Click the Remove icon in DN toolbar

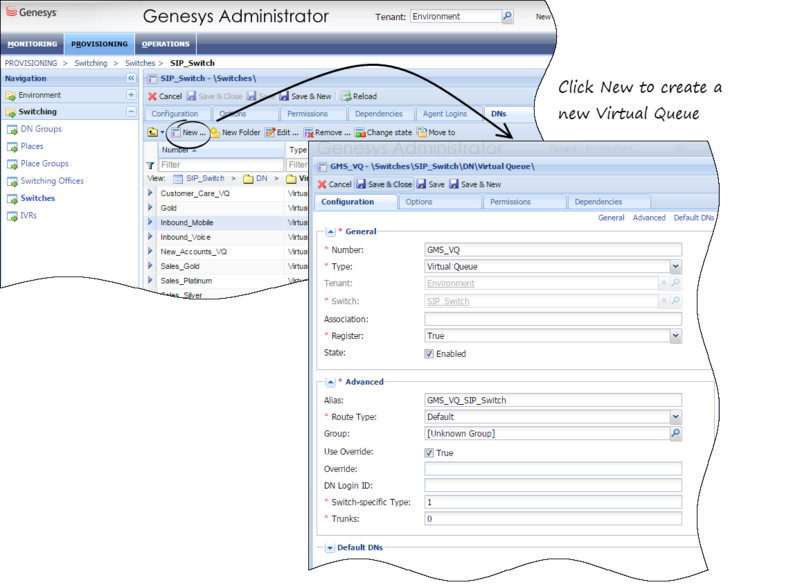(x=308, y=133)
